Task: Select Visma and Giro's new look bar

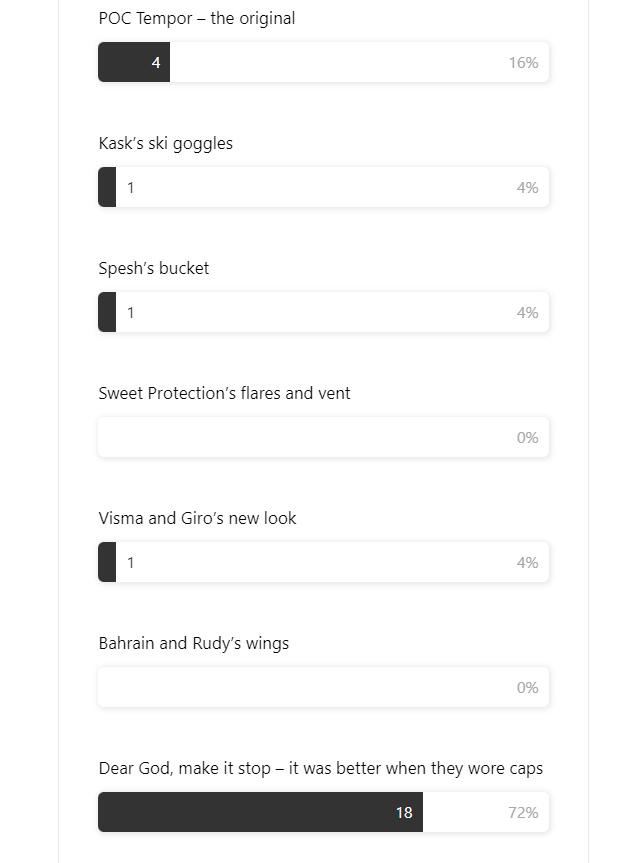Action: (324, 562)
